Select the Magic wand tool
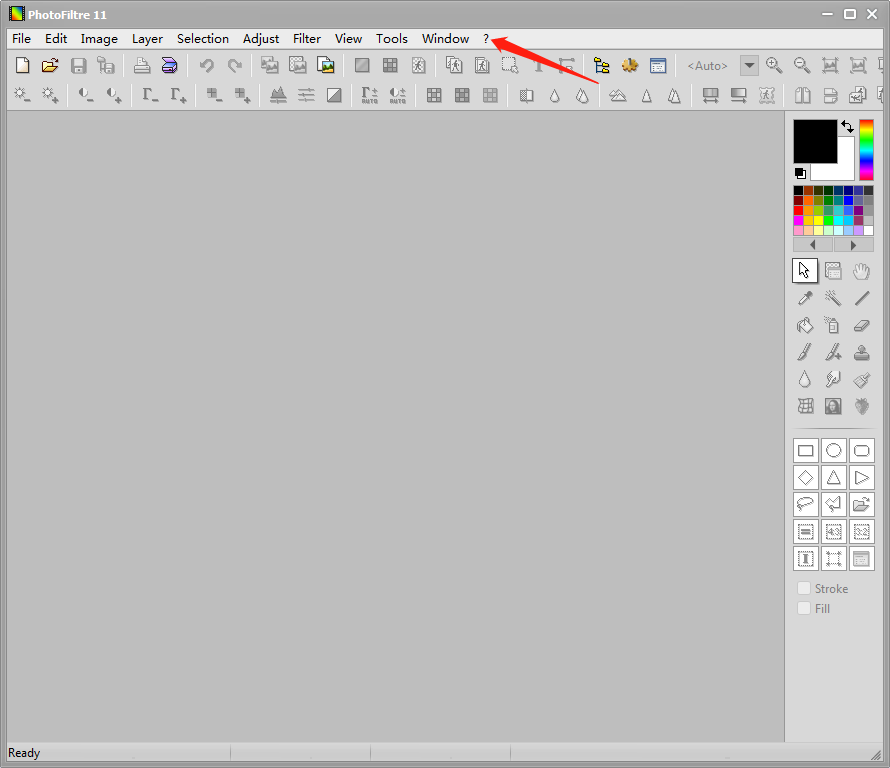Viewport: 890px width, 768px height. point(833,298)
